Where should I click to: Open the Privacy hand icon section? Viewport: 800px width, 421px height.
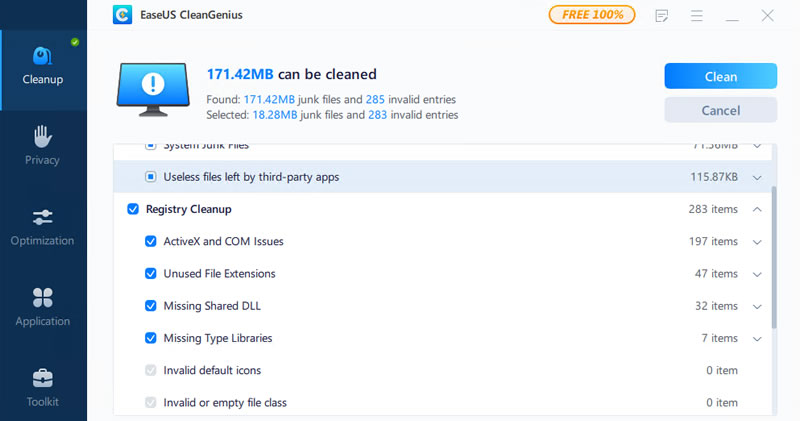[x=43, y=145]
